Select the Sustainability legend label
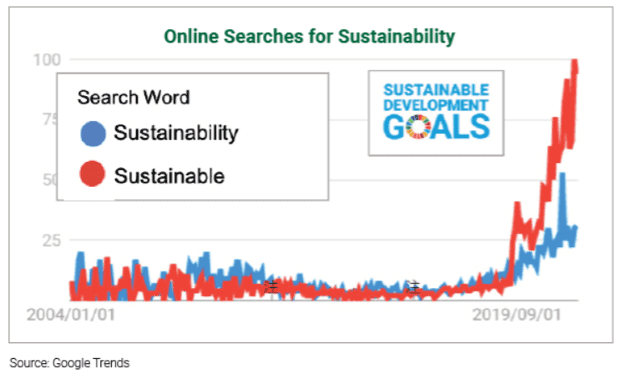638x375 pixels. [176, 133]
